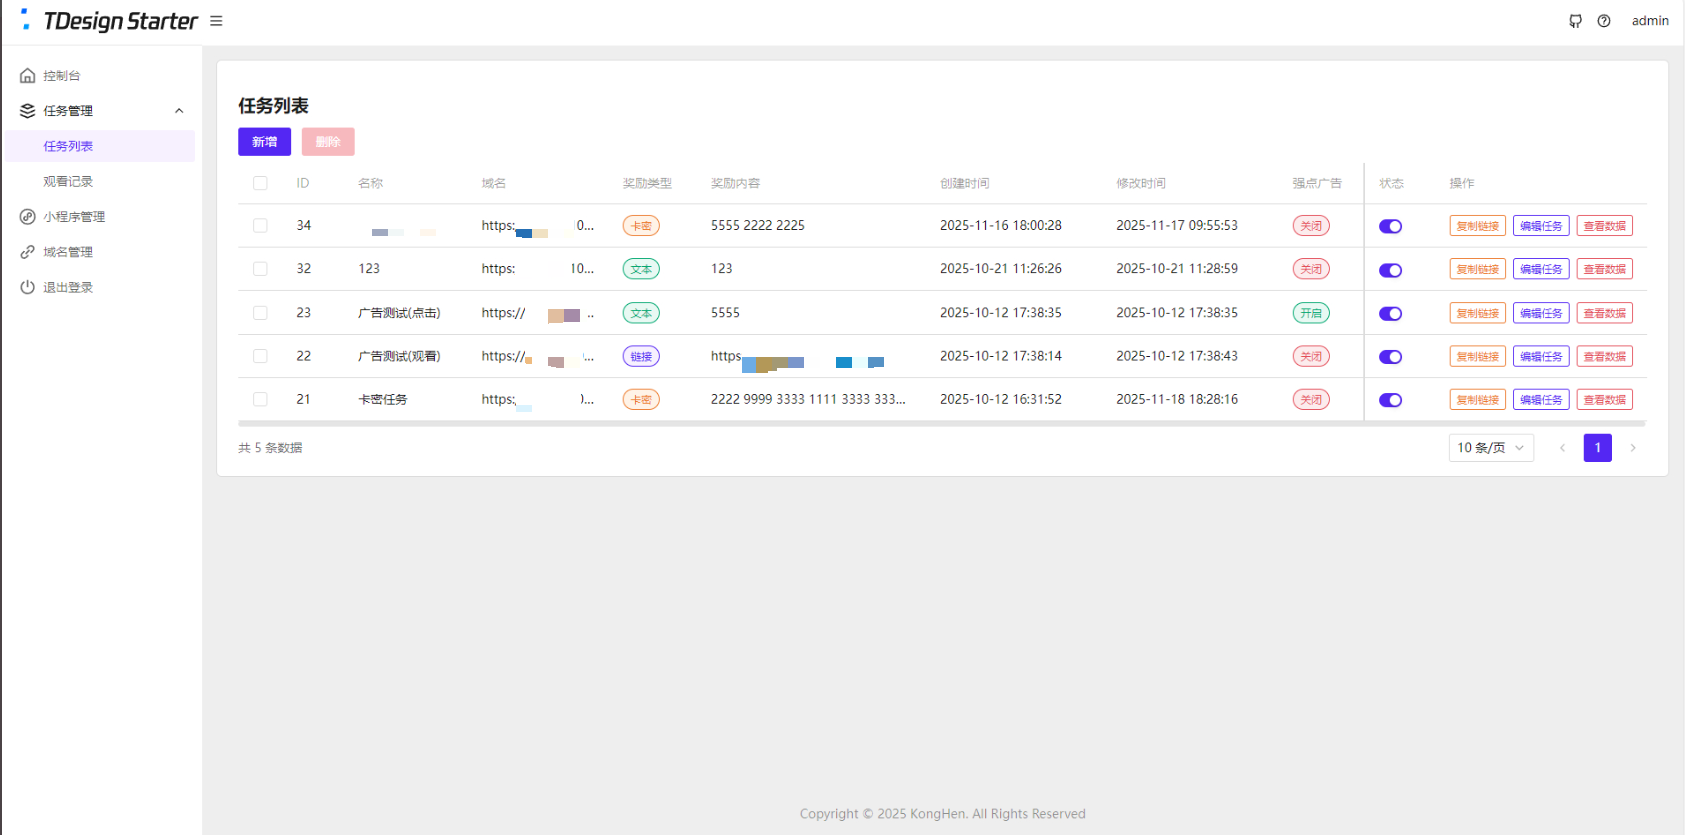Open the GitHub icon in header
This screenshot has width=1685, height=835.
tap(1575, 21)
